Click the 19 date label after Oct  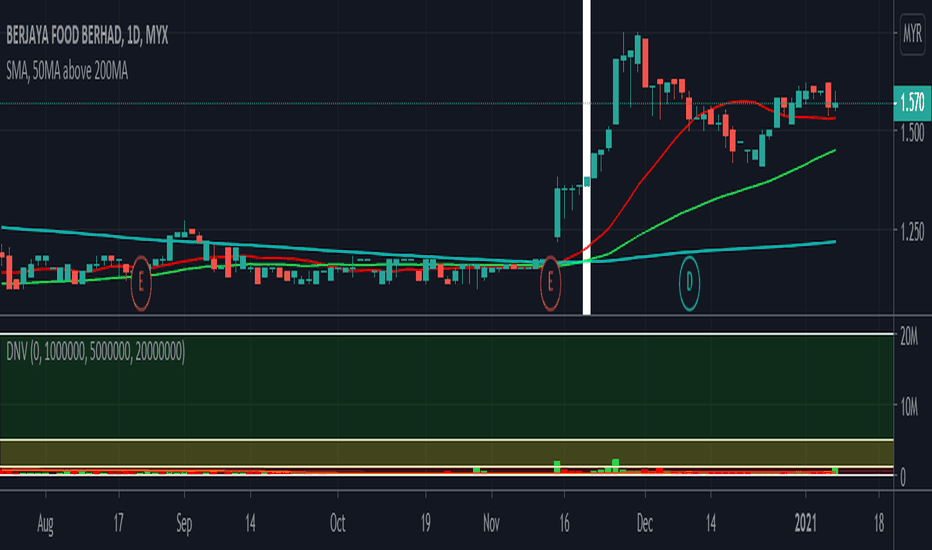(426, 524)
